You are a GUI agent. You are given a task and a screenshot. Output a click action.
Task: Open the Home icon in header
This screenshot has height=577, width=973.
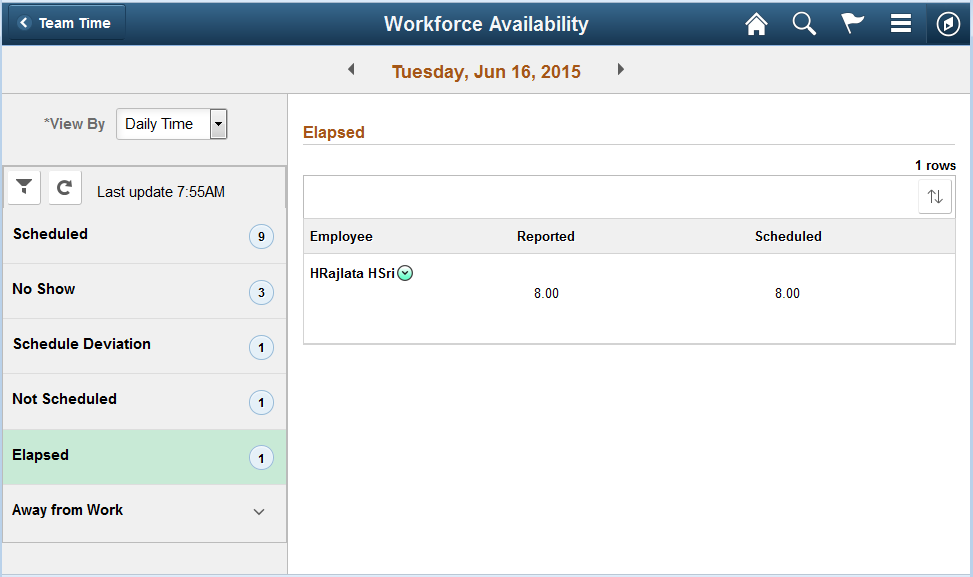coord(756,24)
